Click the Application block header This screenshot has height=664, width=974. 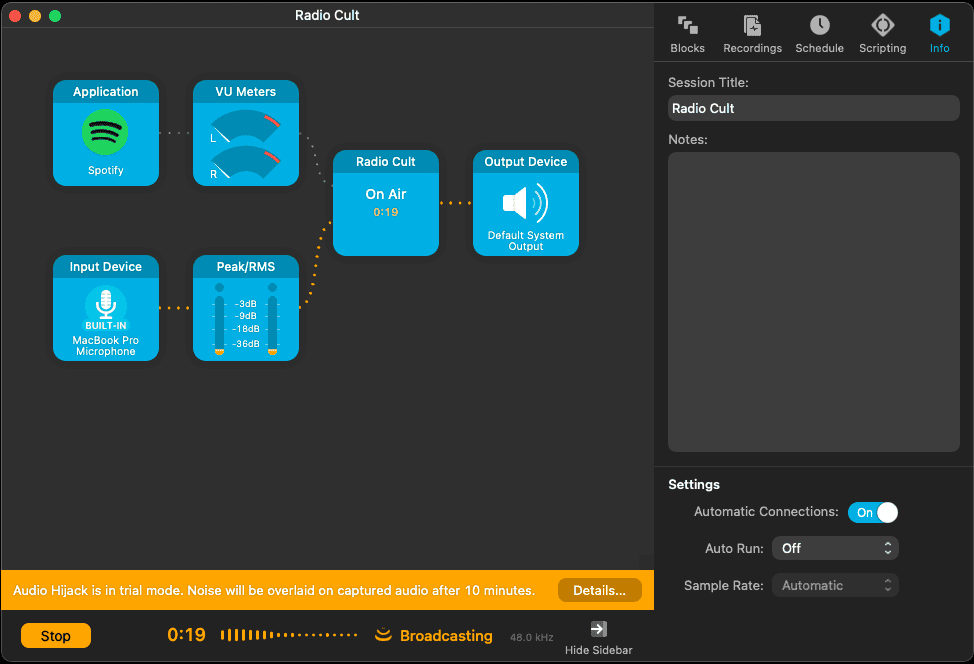(x=106, y=91)
